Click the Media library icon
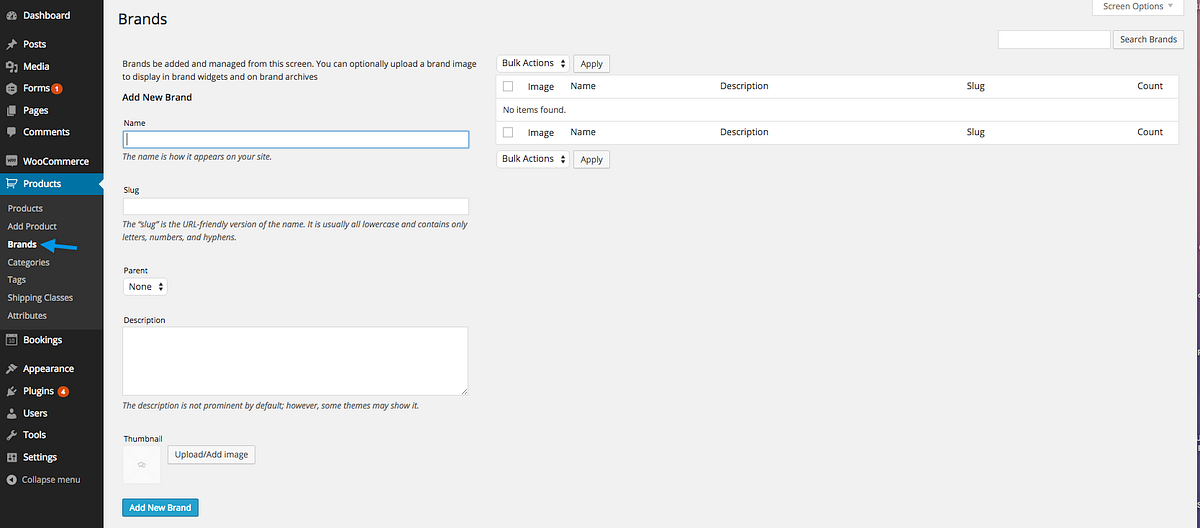 [x=11, y=66]
